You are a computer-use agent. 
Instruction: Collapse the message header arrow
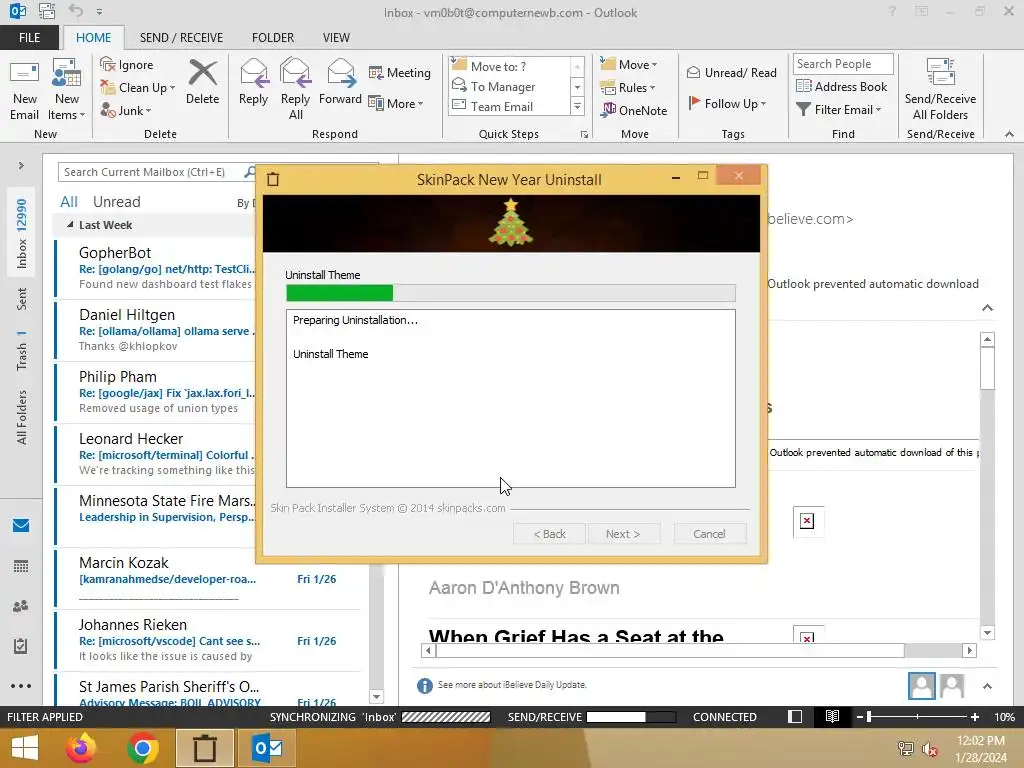pos(987,308)
